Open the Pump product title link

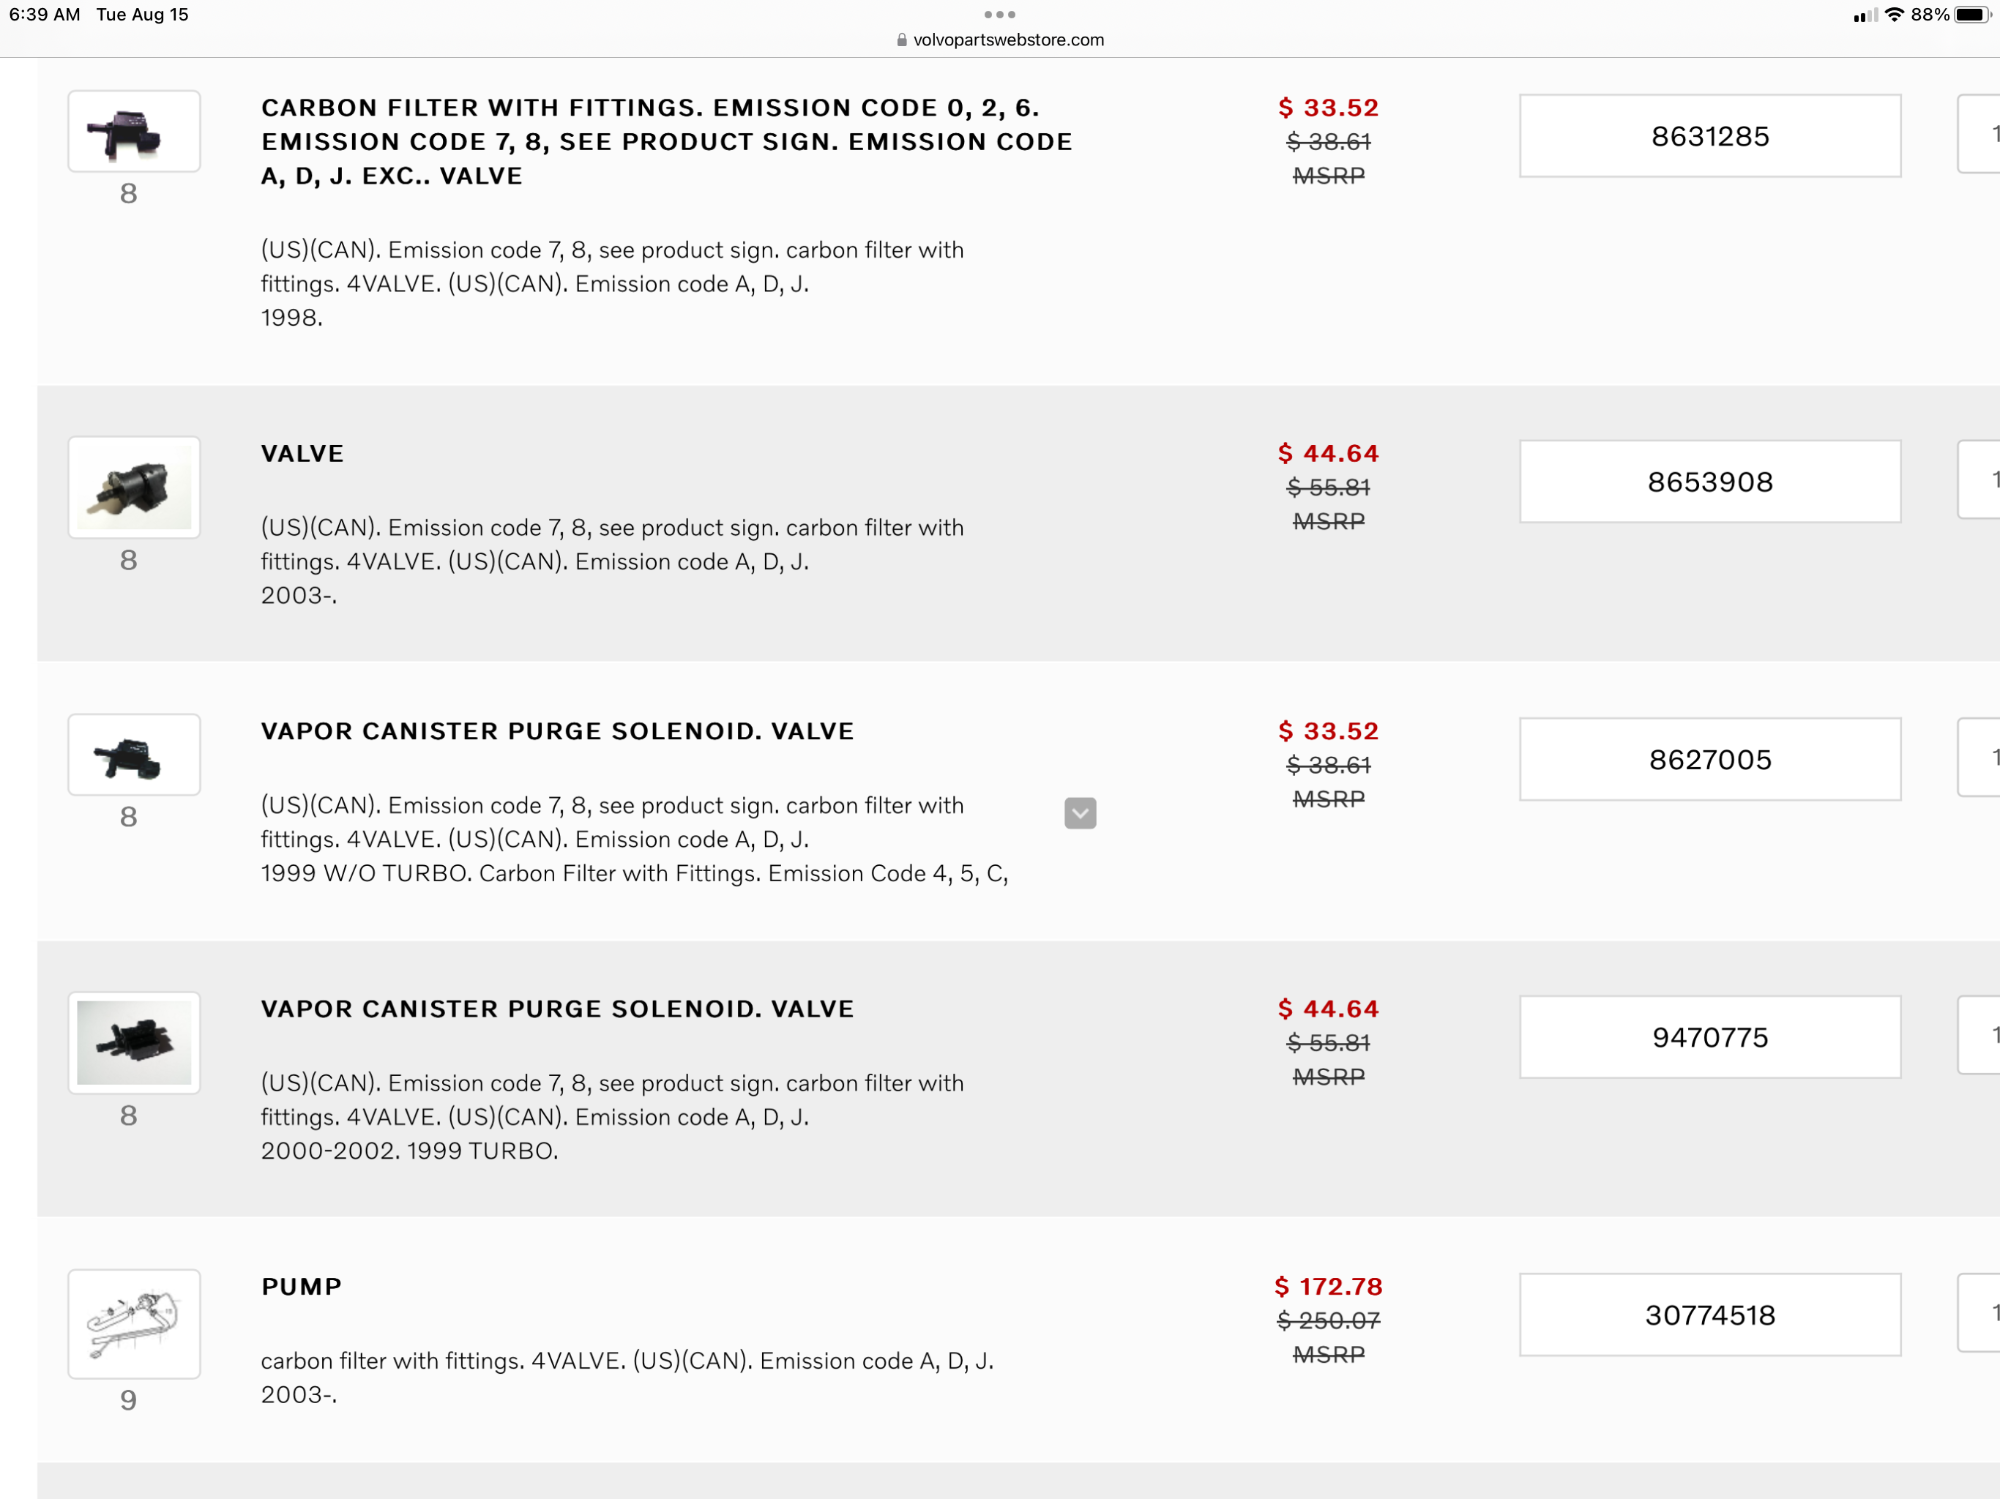click(301, 1287)
